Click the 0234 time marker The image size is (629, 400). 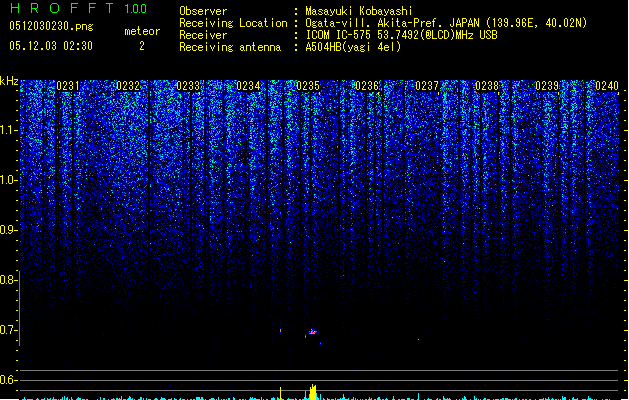pos(248,86)
